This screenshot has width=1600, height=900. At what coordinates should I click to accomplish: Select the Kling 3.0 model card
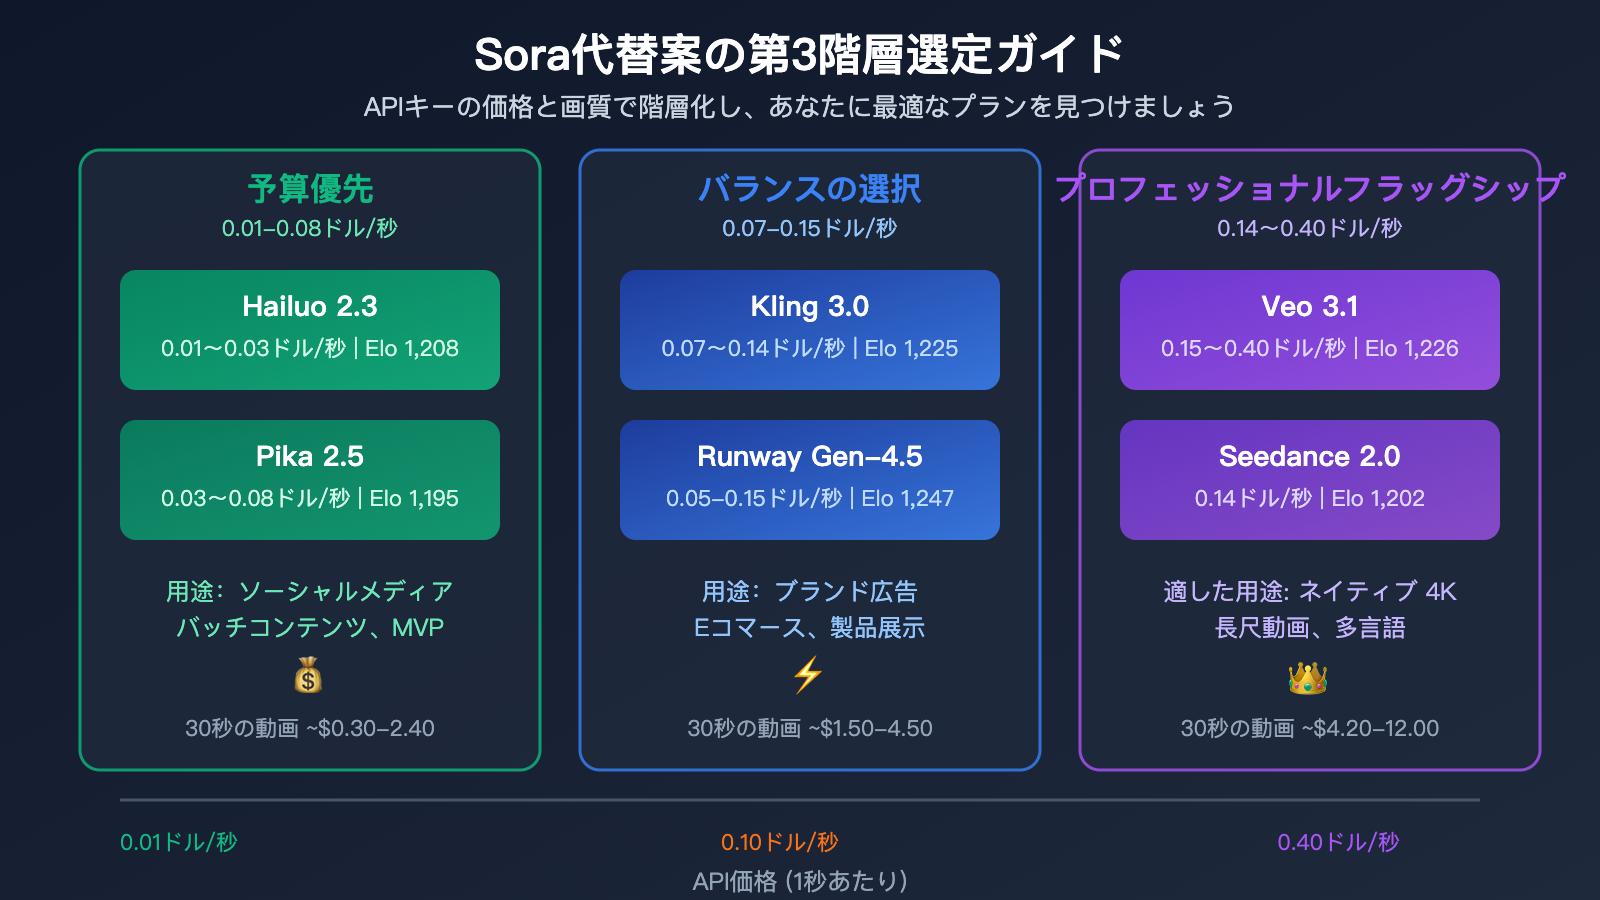809,329
